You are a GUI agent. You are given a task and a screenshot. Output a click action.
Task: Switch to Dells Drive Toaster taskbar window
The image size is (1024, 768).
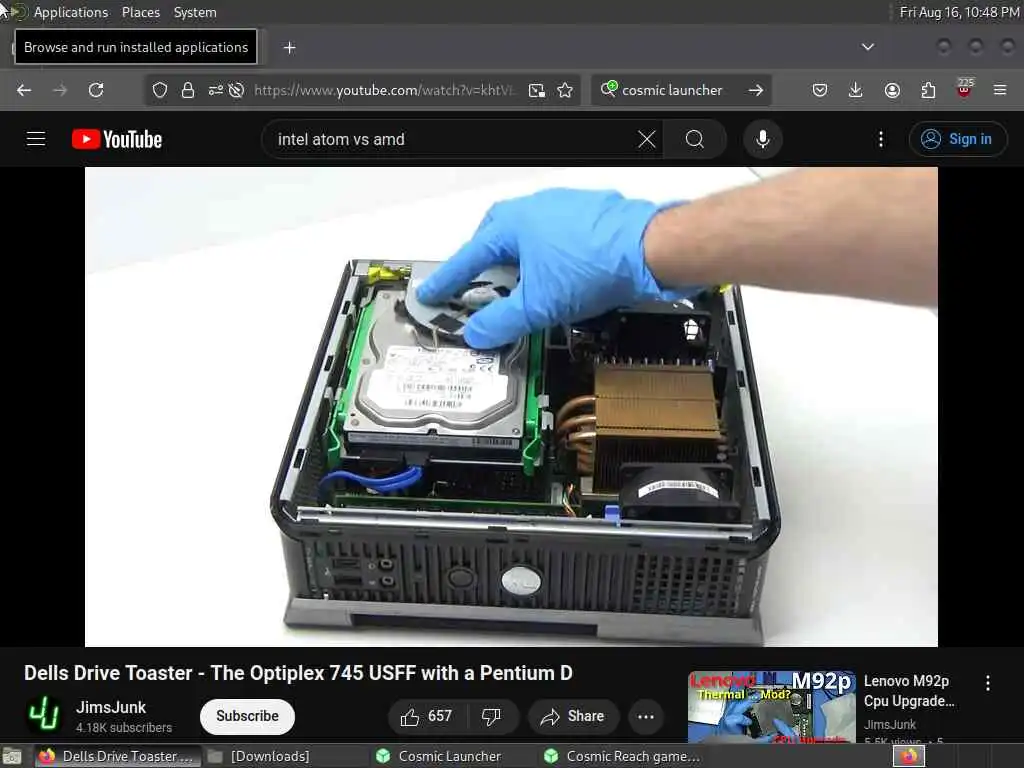pos(118,756)
